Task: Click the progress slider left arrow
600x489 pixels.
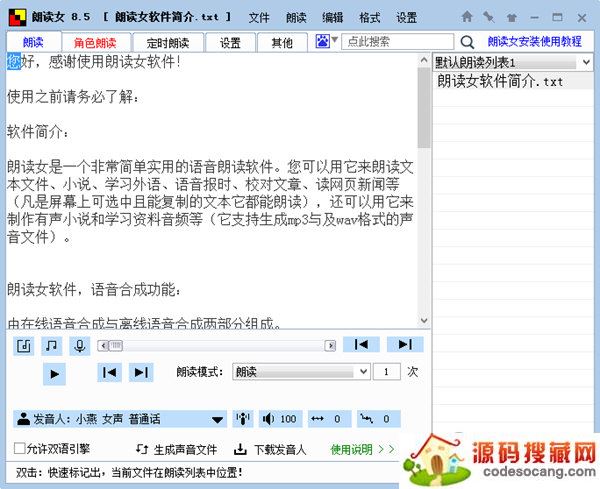Action: click(x=103, y=346)
